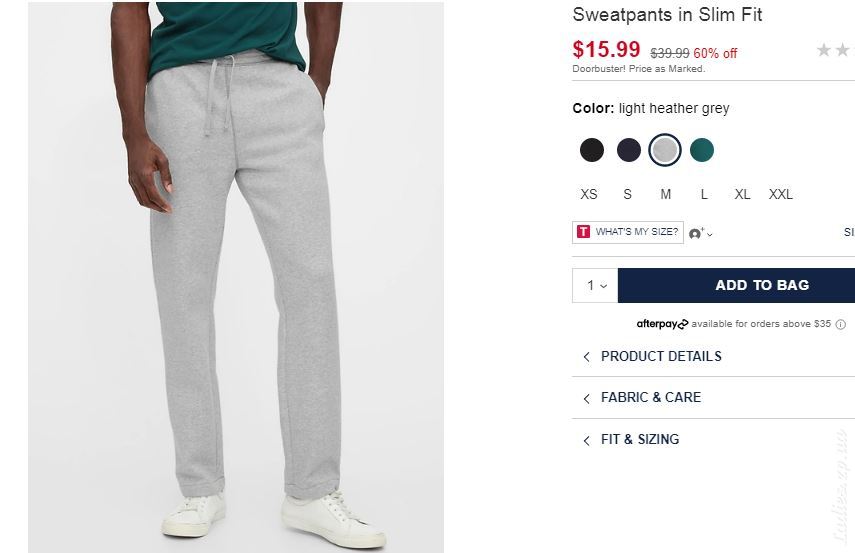Click the Add to Bag button

(x=736, y=285)
